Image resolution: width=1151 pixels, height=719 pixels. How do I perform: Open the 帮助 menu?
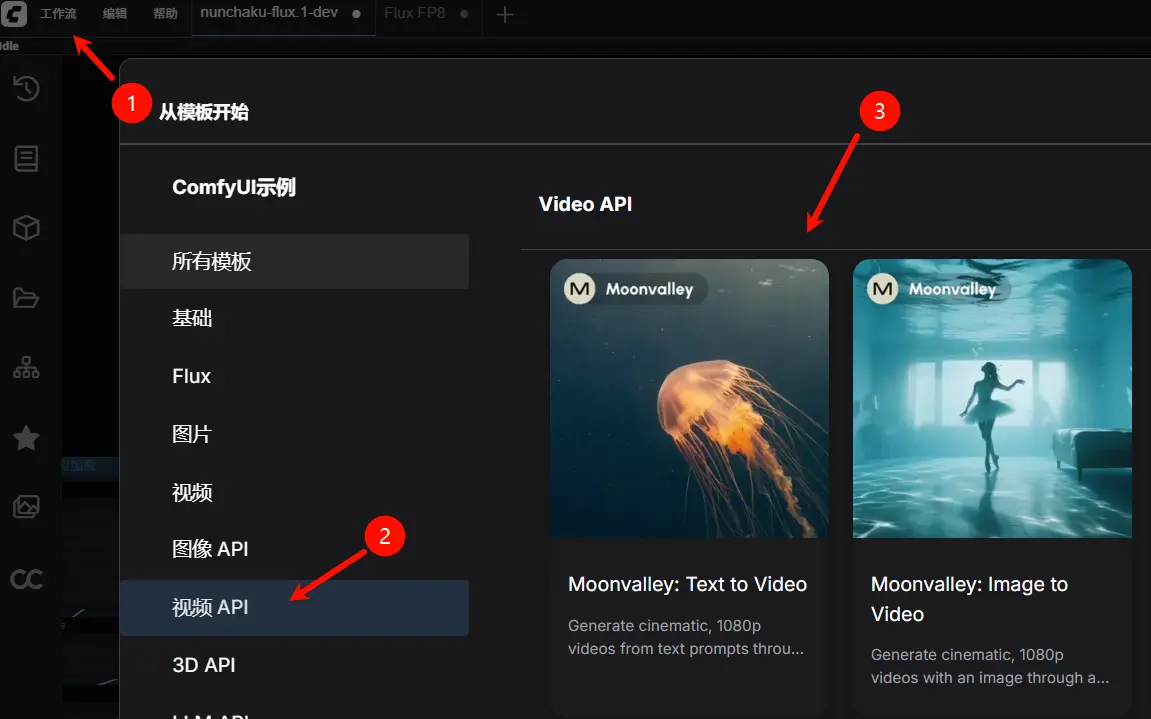[x=165, y=13]
